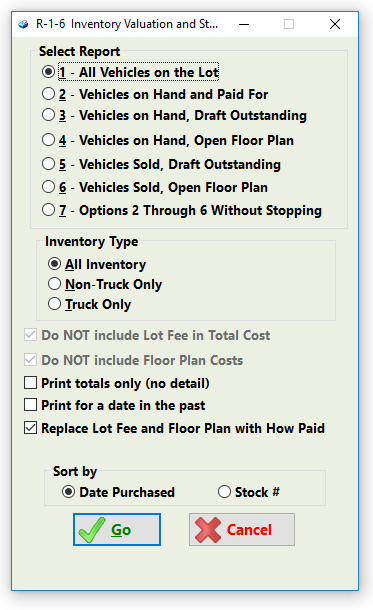The width and height of the screenshot is (373, 610).
Task: Click the app icon in title bar
Action: coord(23,25)
